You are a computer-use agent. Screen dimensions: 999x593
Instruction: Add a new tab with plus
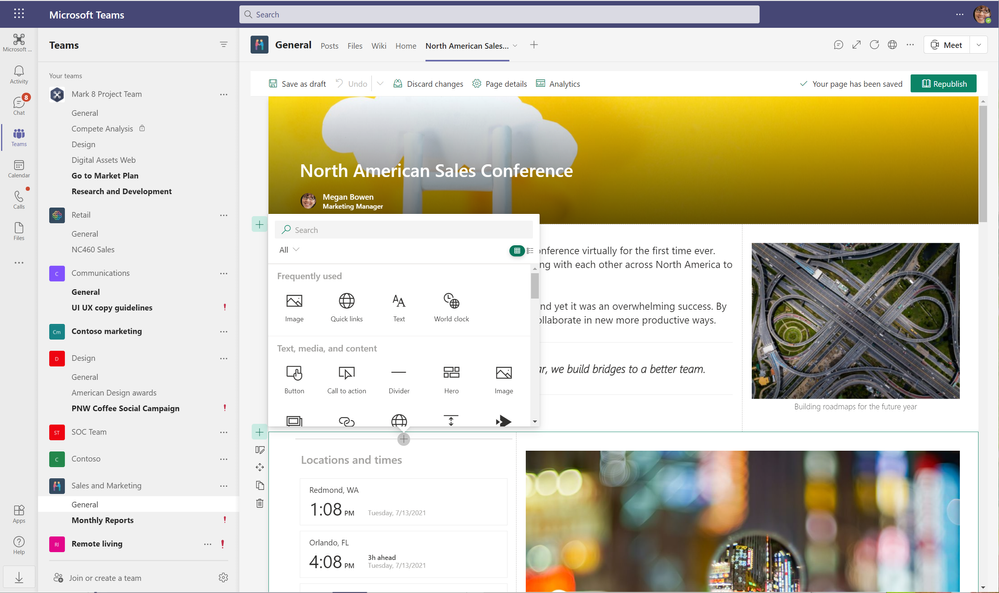point(534,45)
